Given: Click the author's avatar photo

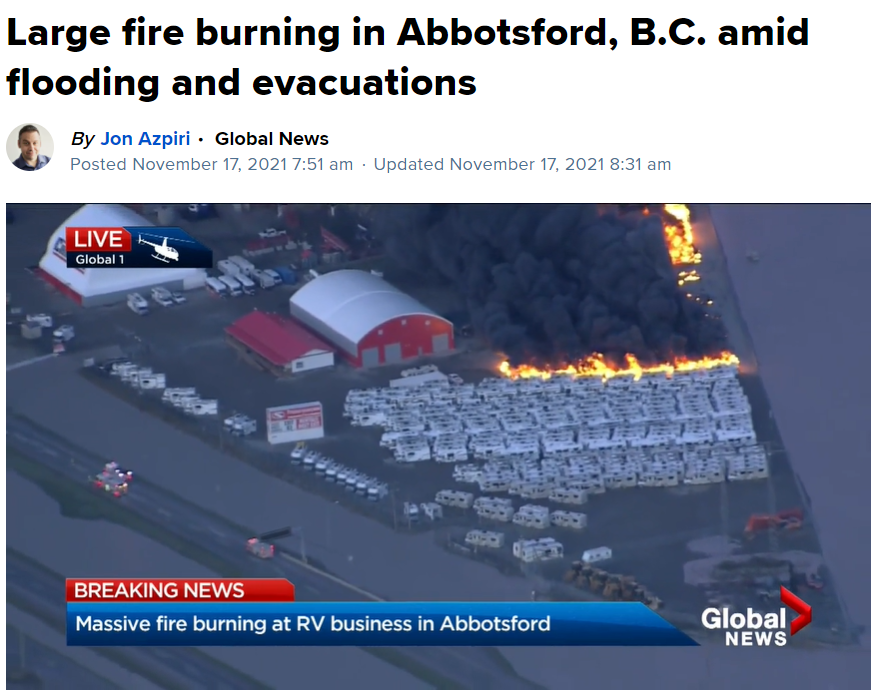Looking at the screenshot, I should [x=30, y=147].
